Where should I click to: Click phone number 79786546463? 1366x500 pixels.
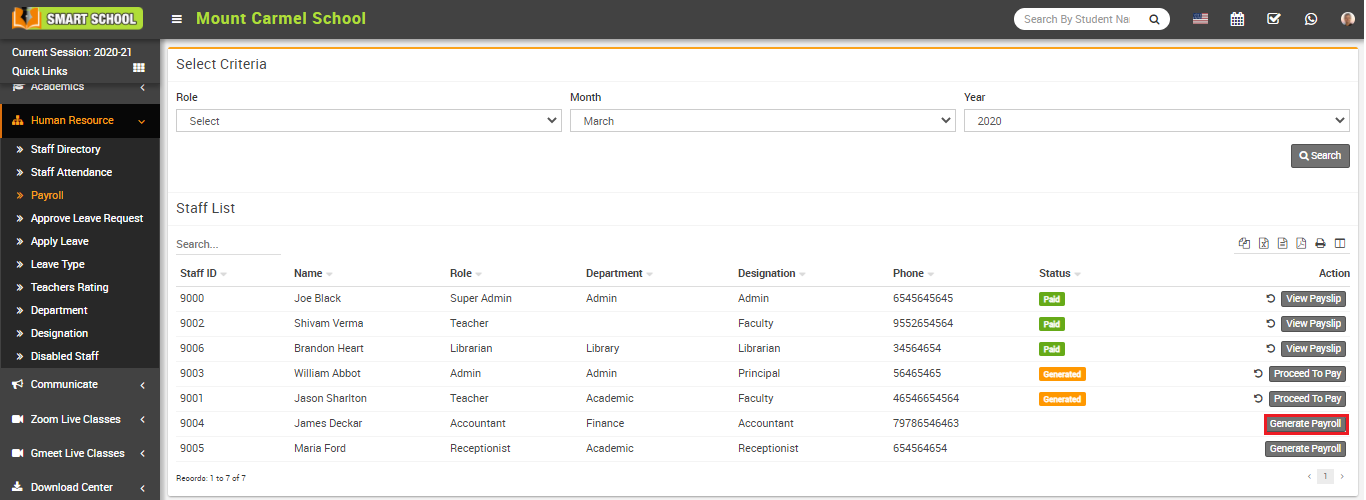(x=926, y=423)
